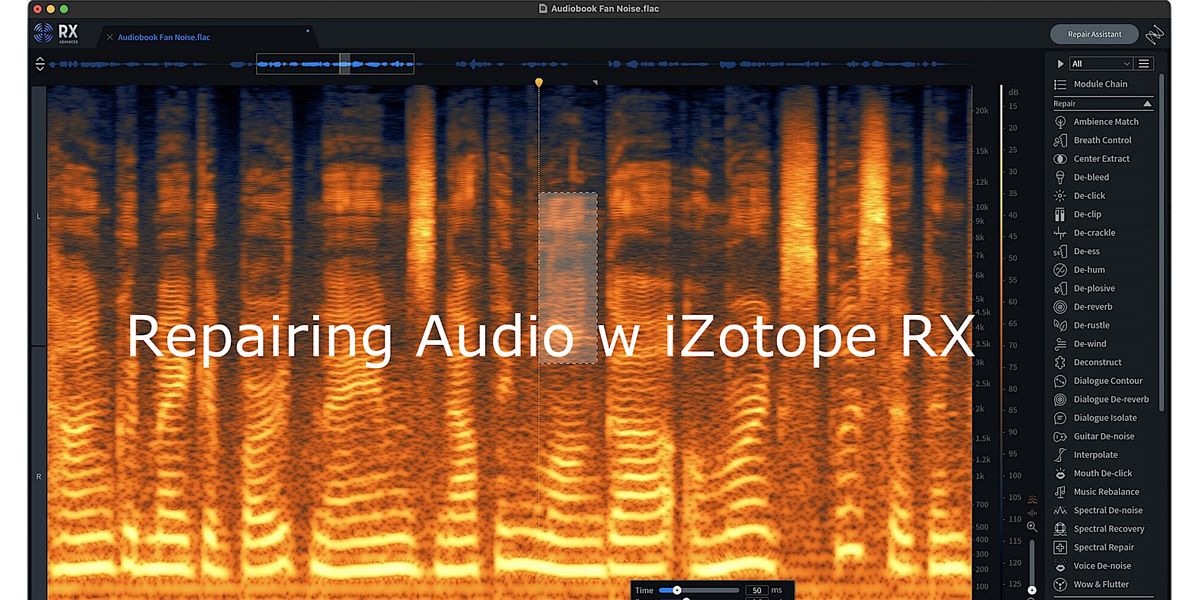
Task: Open the De-wind module
Action: pos(1081,344)
